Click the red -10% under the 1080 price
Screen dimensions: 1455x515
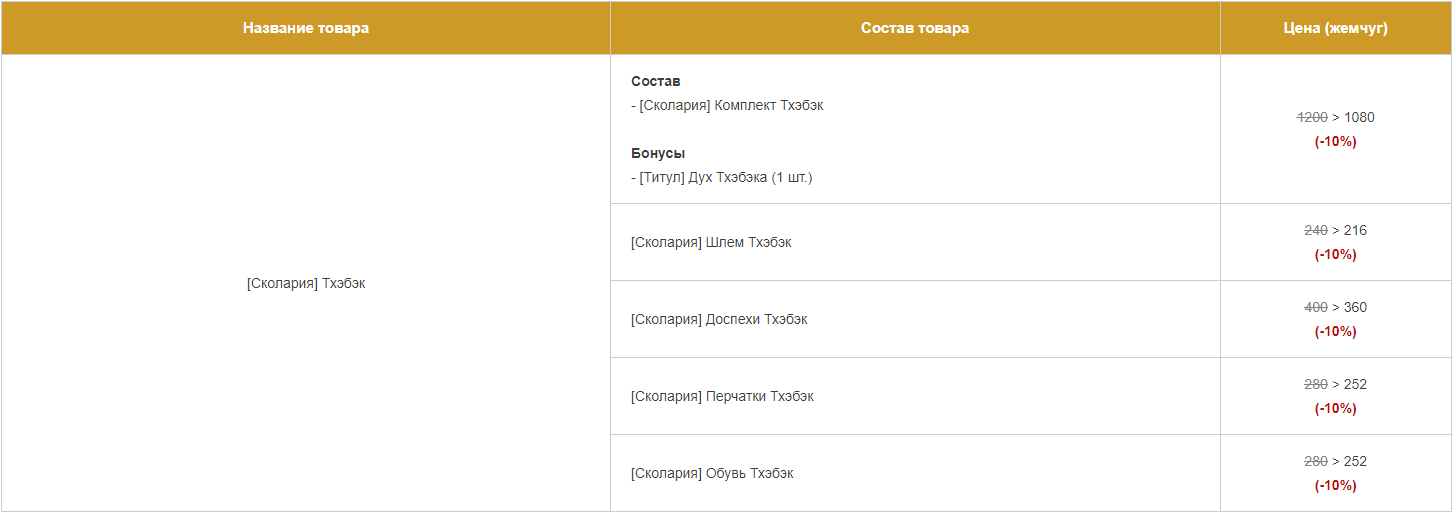(x=1335, y=142)
